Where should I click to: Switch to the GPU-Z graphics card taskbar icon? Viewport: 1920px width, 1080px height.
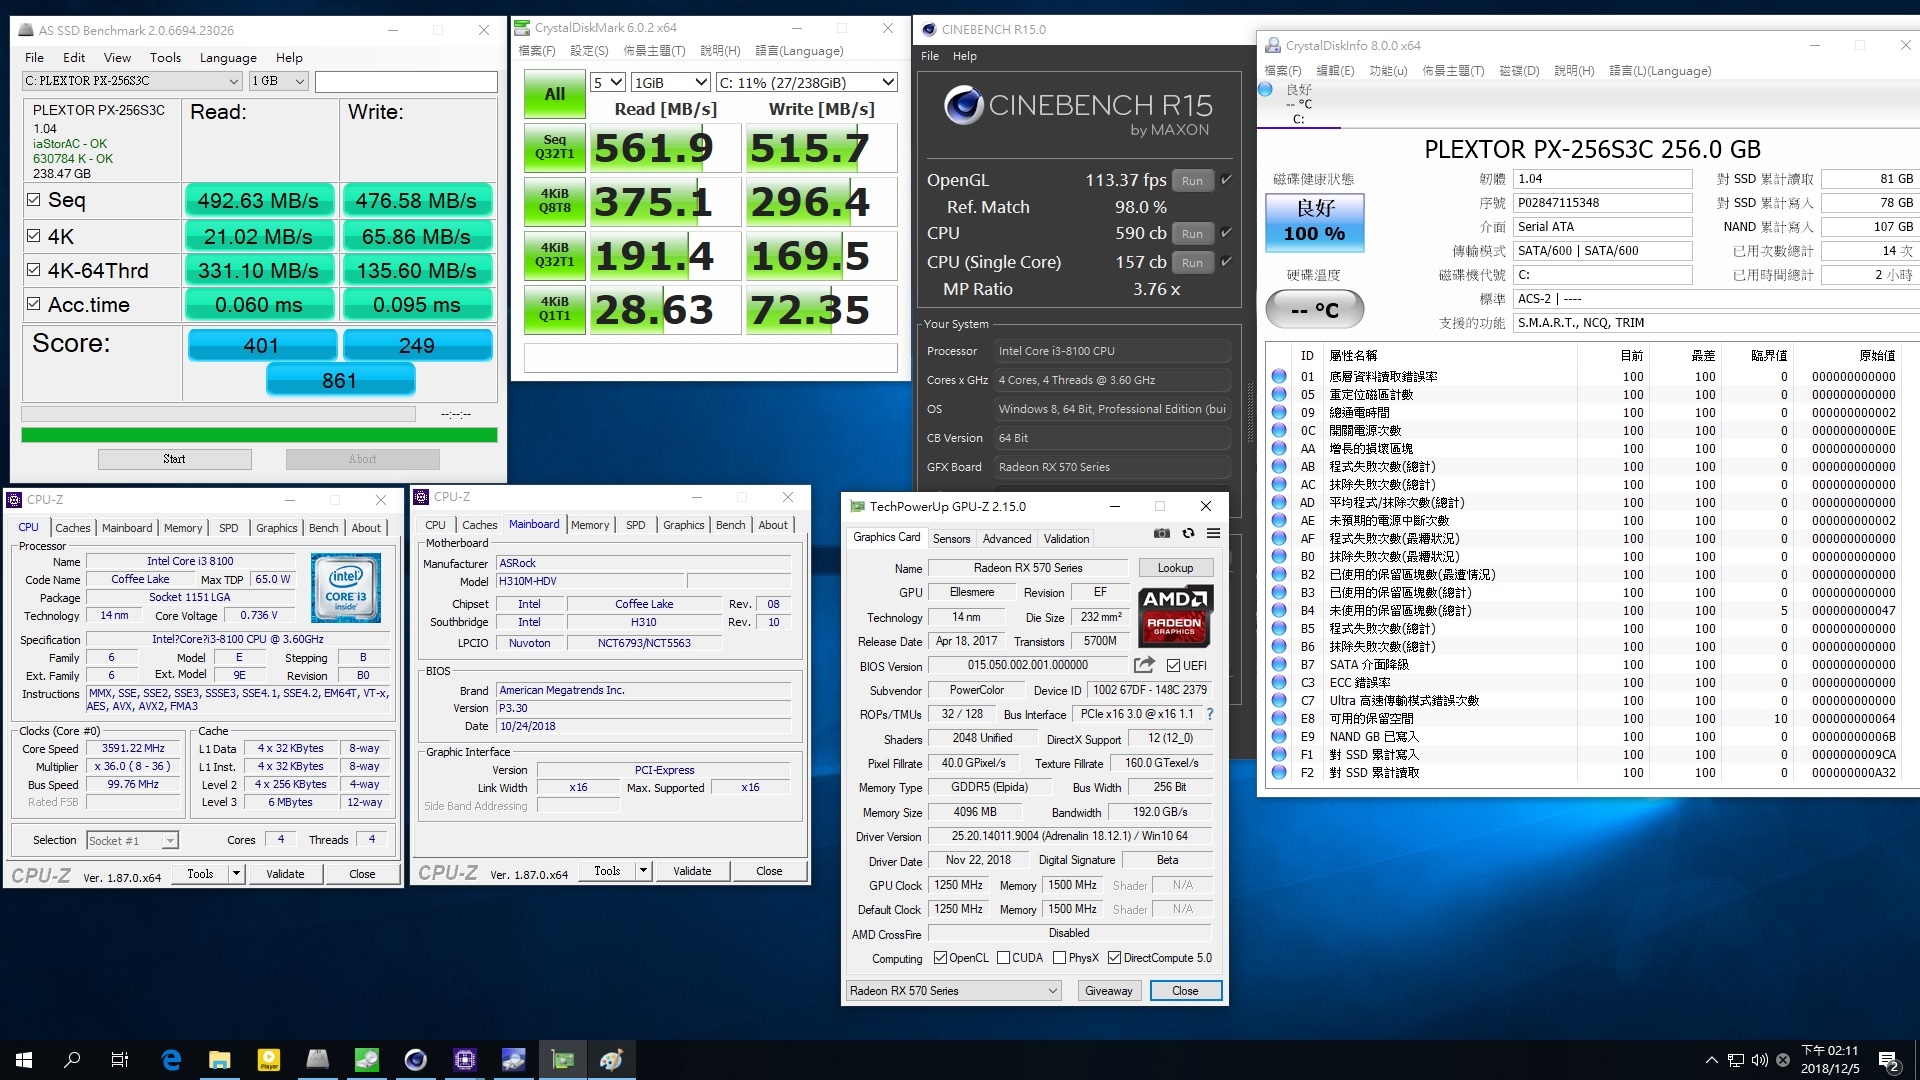pos(563,1060)
